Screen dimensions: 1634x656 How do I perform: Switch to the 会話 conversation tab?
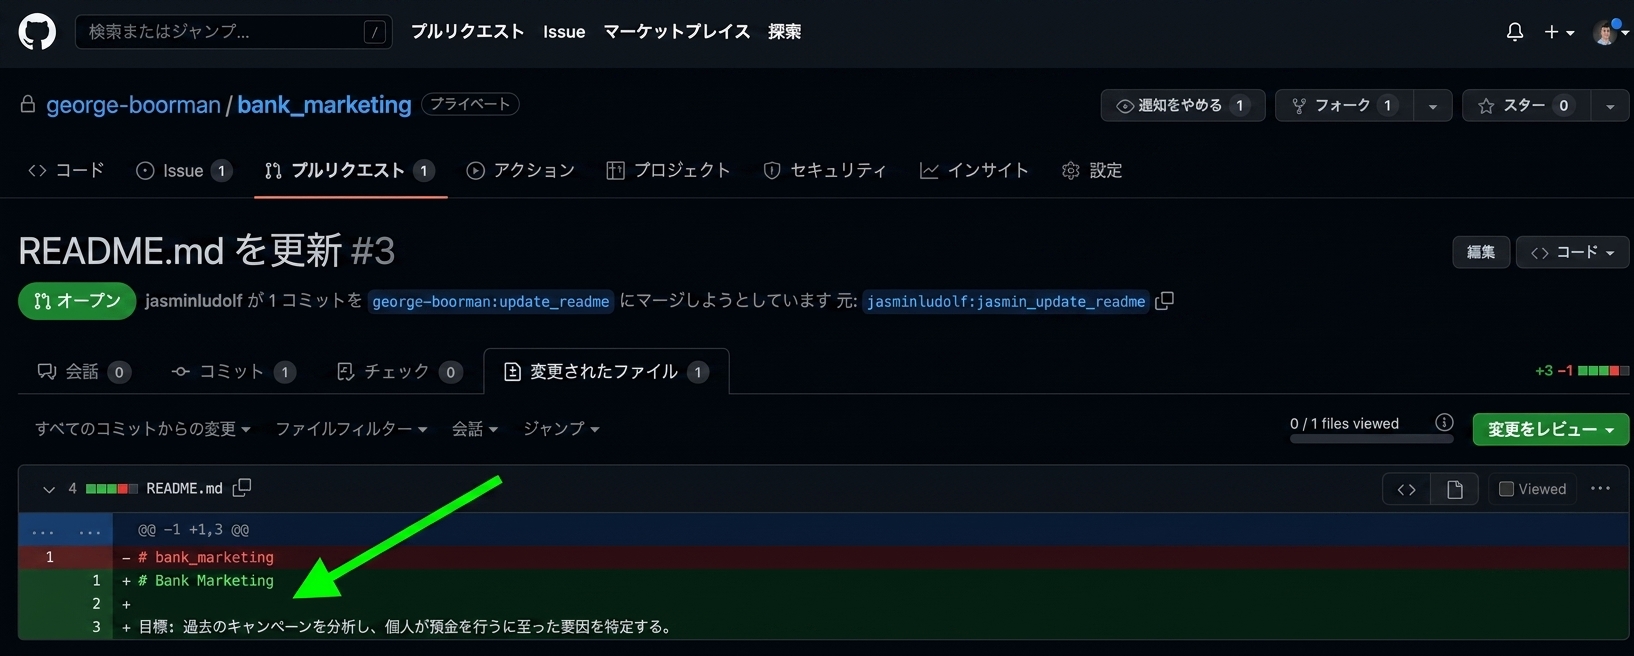coord(83,372)
